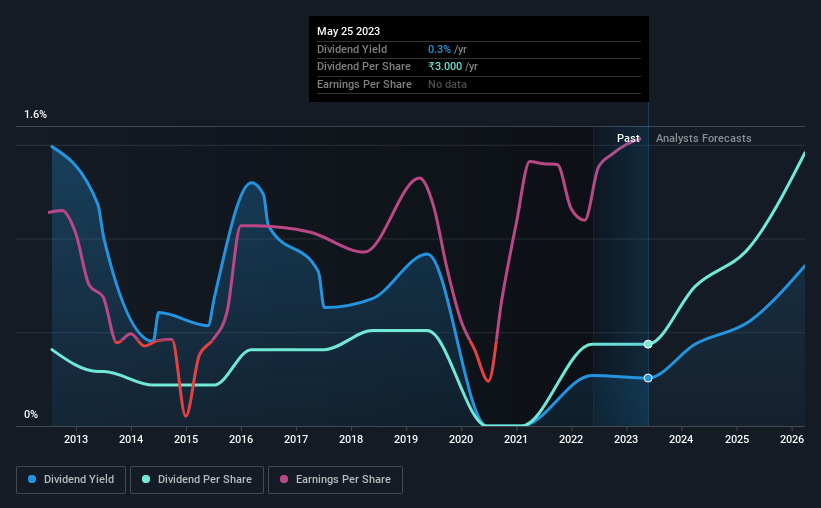Click the 2023 x-axis label
Viewport: 821px width, 508px height.
point(626,439)
